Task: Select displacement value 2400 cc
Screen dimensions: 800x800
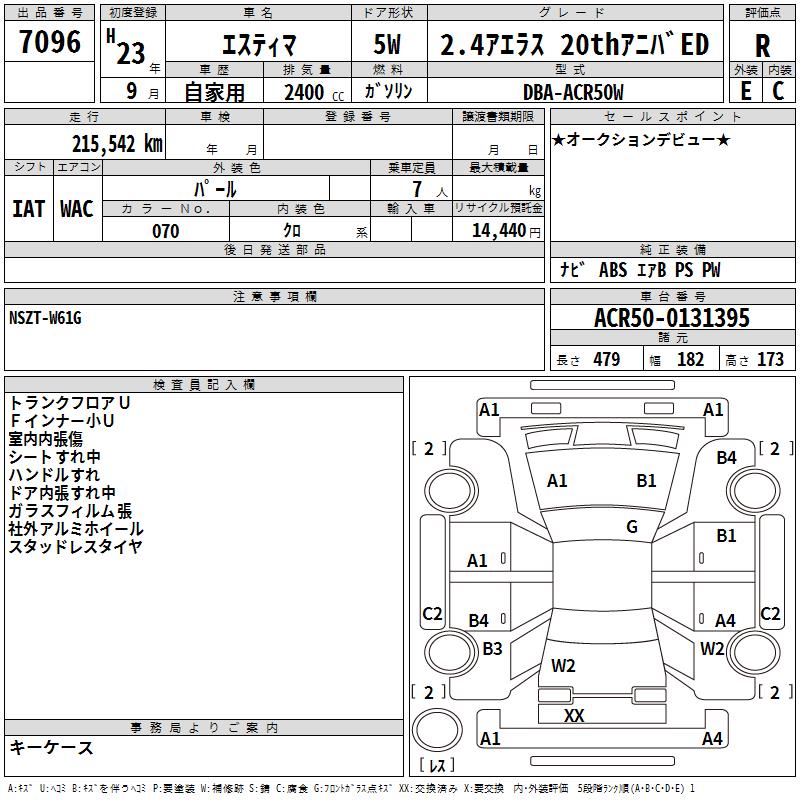Action: coord(314,93)
